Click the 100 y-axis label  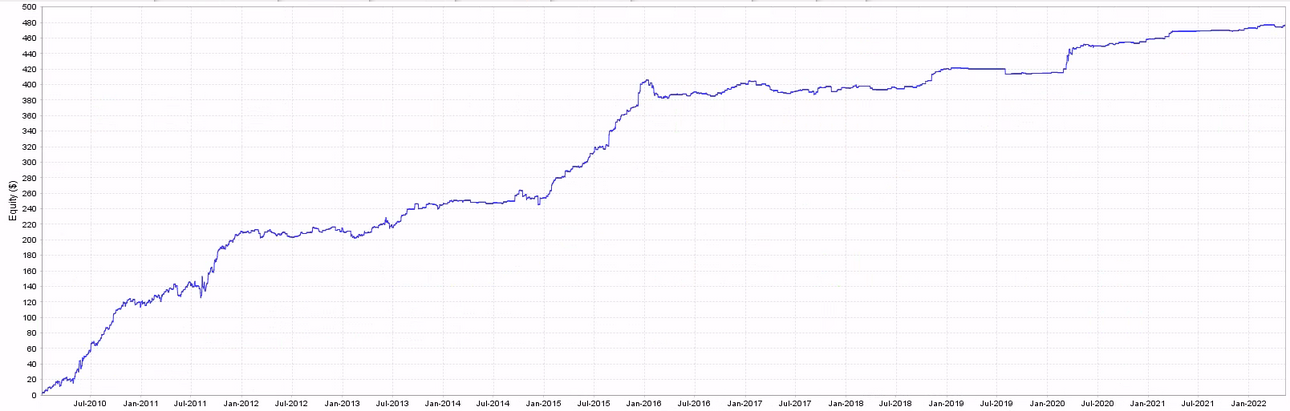tap(29, 318)
